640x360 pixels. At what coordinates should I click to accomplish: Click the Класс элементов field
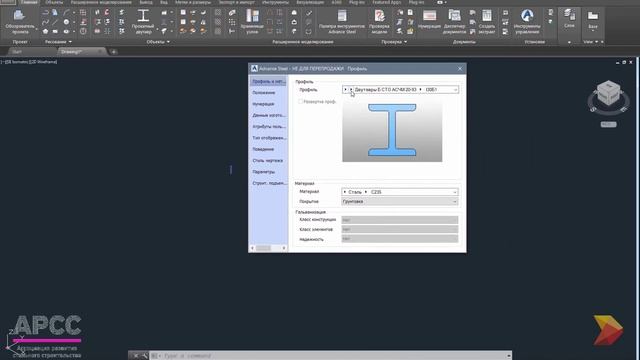tap(400, 229)
